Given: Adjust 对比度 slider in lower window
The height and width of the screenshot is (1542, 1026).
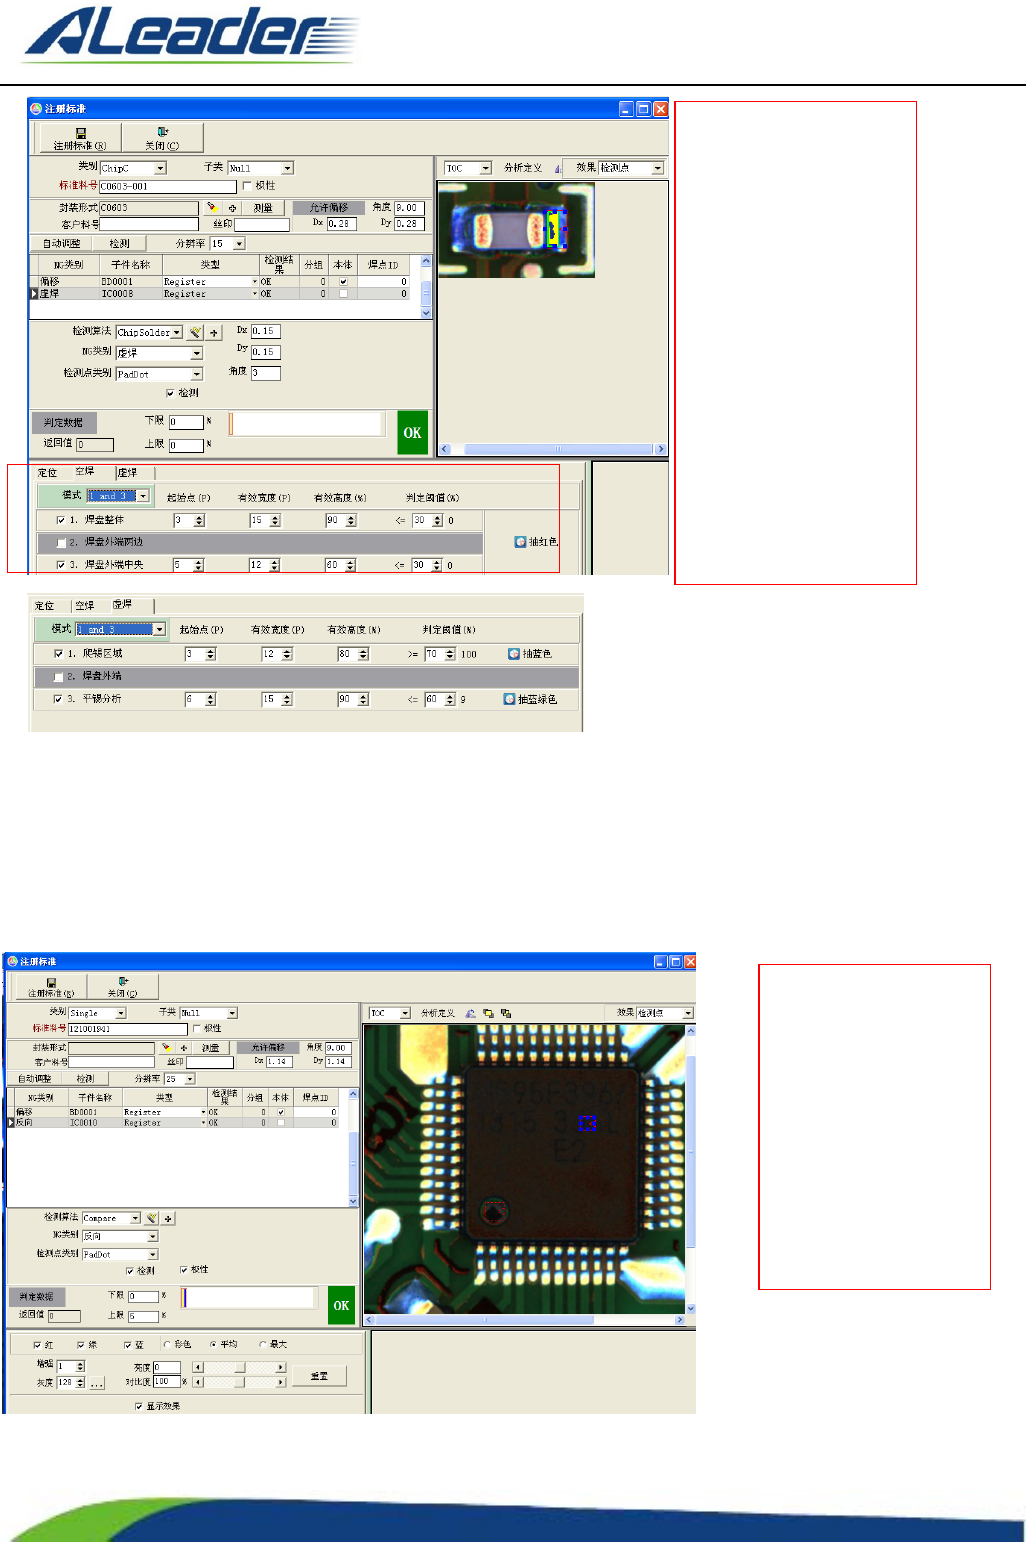Looking at the screenshot, I should click(x=240, y=1382).
